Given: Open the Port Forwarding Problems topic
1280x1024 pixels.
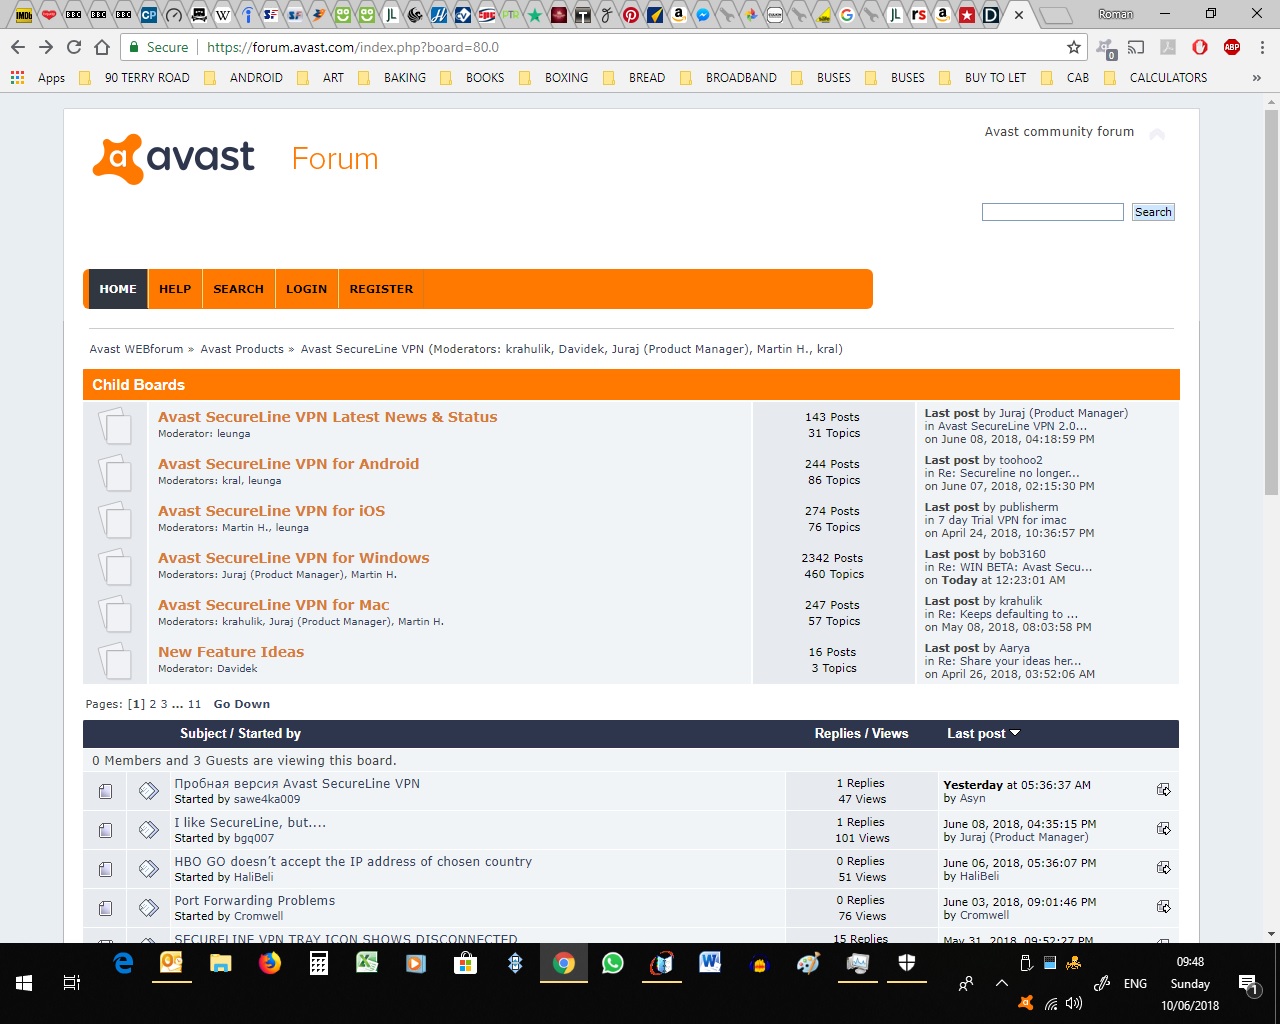Looking at the screenshot, I should point(255,900).
